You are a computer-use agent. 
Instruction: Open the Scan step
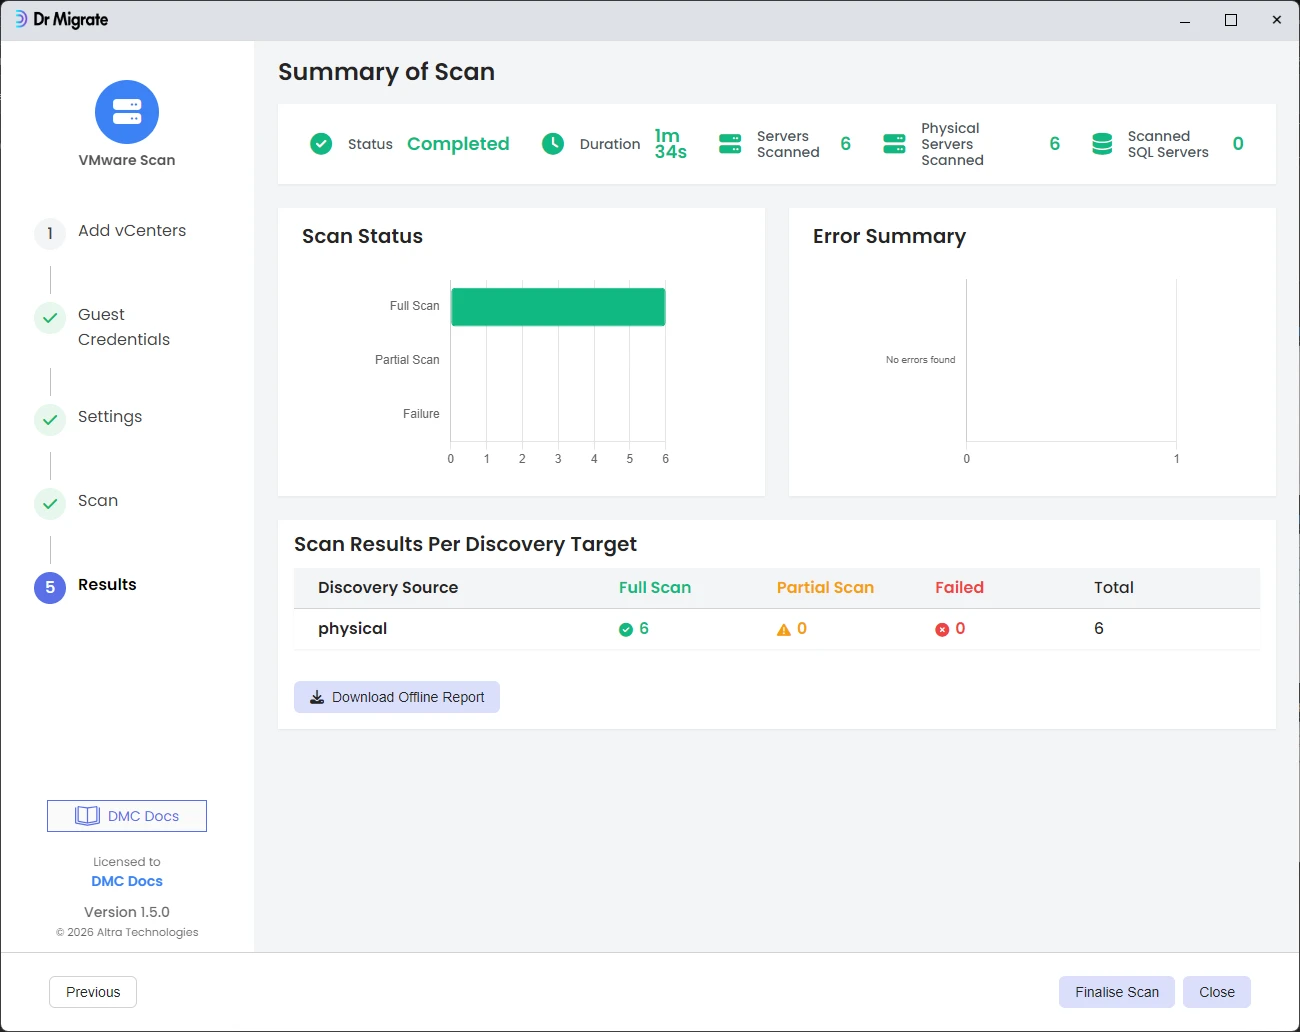click(98, 501)
